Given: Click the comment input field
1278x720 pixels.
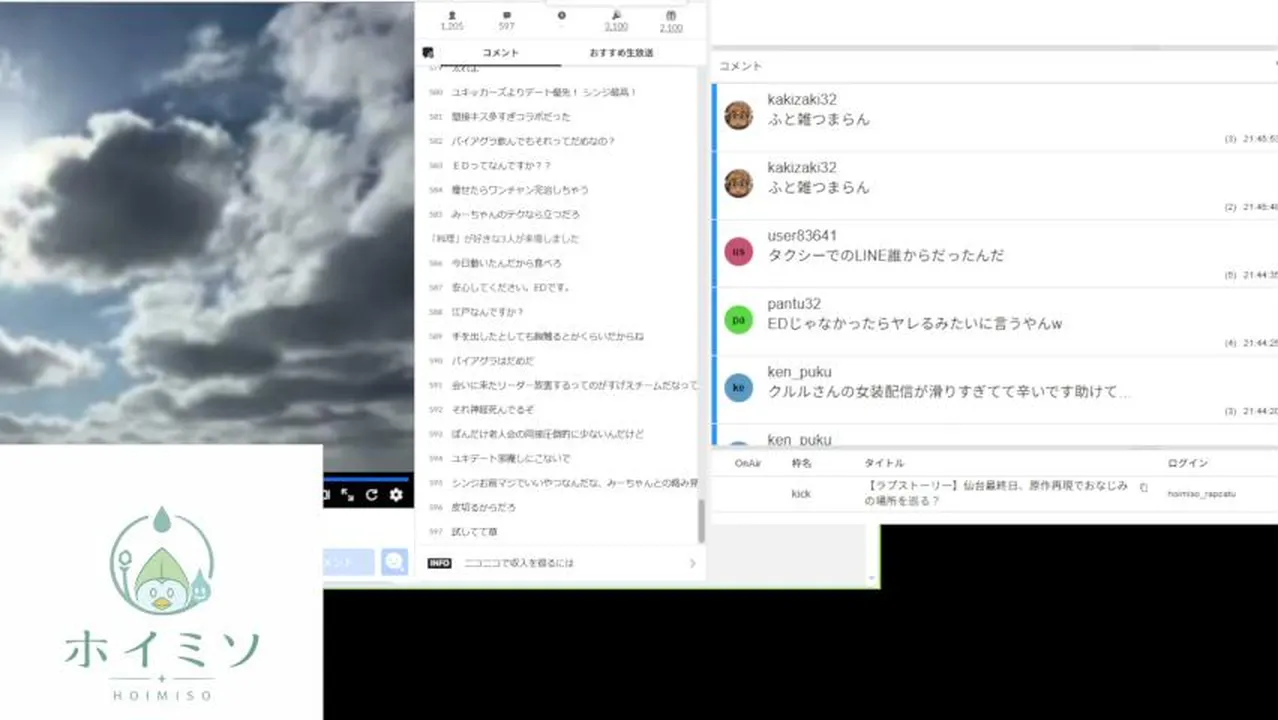Looking at the screenshot, I should coord(349,562).
